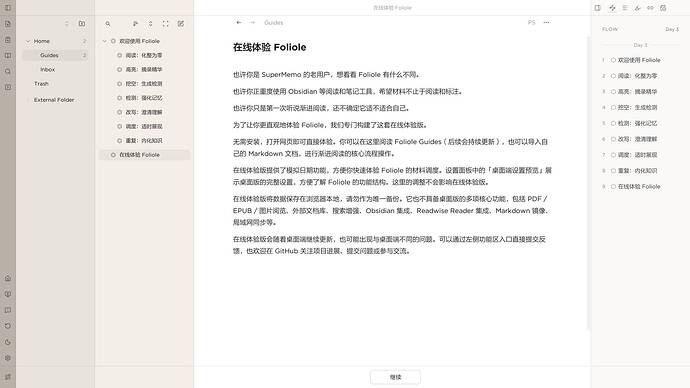Open the Inbox folder
This screenshot has width=690, height=388.
(x=48, y=70)
